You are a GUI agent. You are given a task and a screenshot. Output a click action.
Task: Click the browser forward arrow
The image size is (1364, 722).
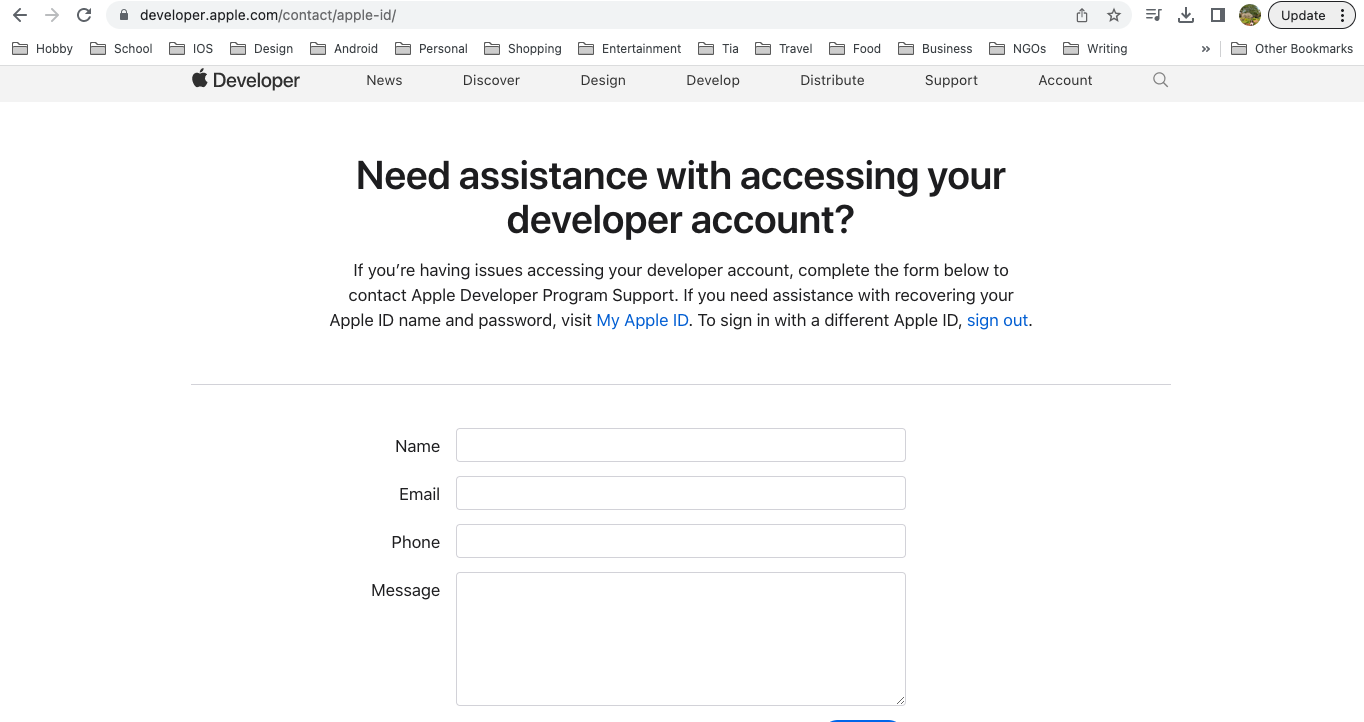coord(52,15)
